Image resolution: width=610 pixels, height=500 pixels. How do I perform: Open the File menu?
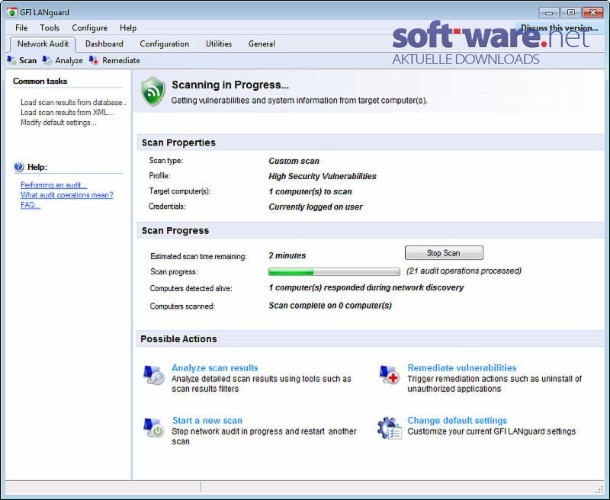point(21,28)
